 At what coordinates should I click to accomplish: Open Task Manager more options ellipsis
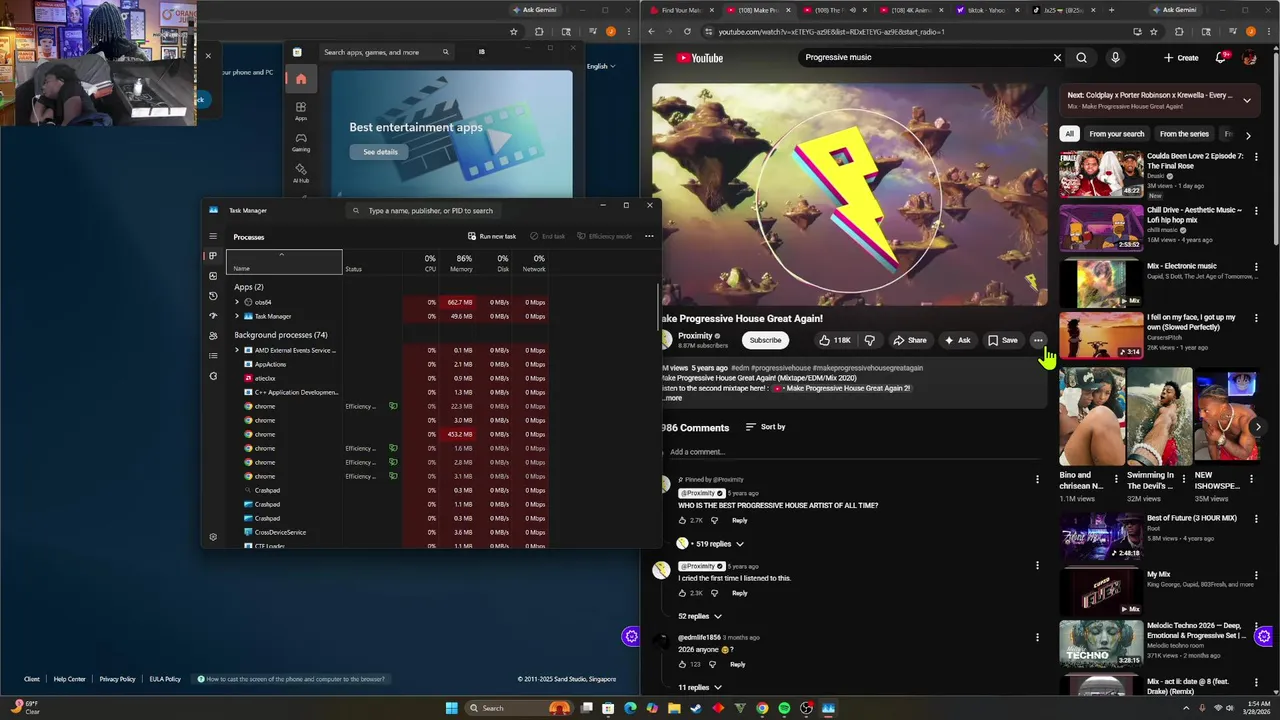pos(649,236)
